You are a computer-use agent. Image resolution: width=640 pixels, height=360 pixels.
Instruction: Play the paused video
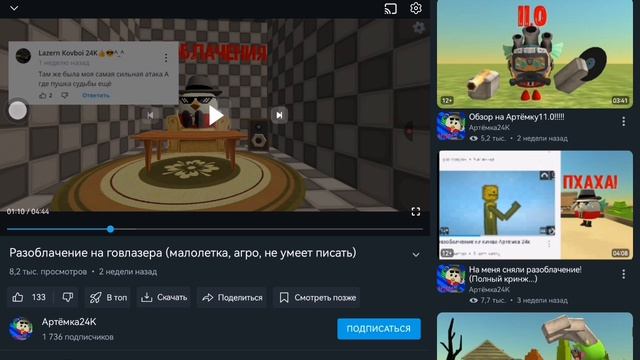(x=215, y=116)
